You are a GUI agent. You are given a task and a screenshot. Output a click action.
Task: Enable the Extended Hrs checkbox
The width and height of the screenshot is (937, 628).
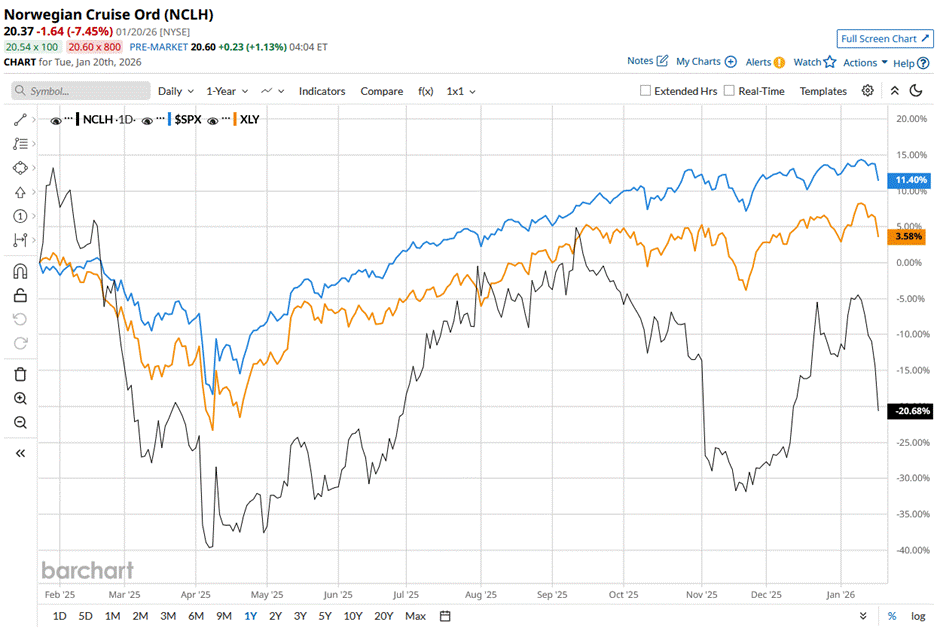(x=645, y=90)
